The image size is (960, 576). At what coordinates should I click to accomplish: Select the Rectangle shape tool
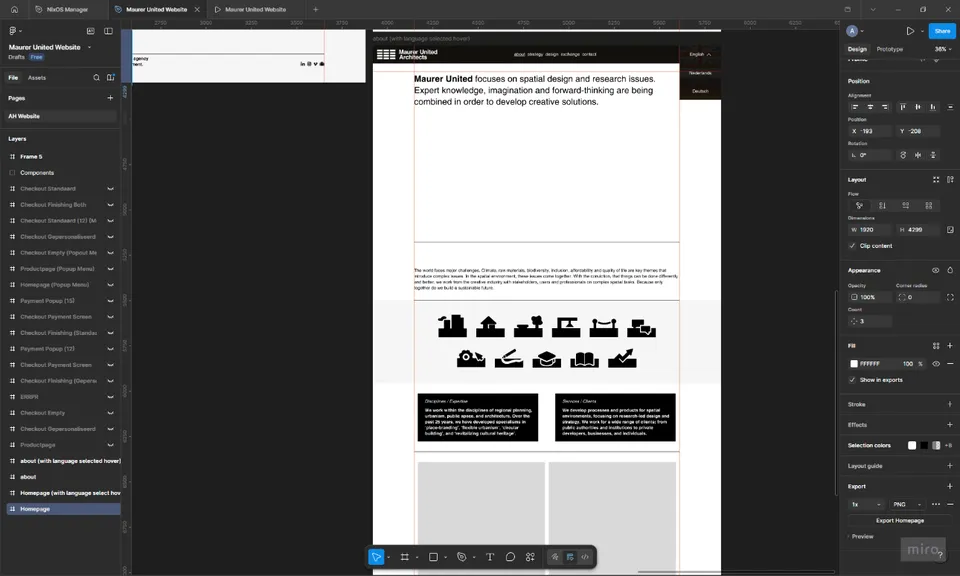[x=433, y=557]
